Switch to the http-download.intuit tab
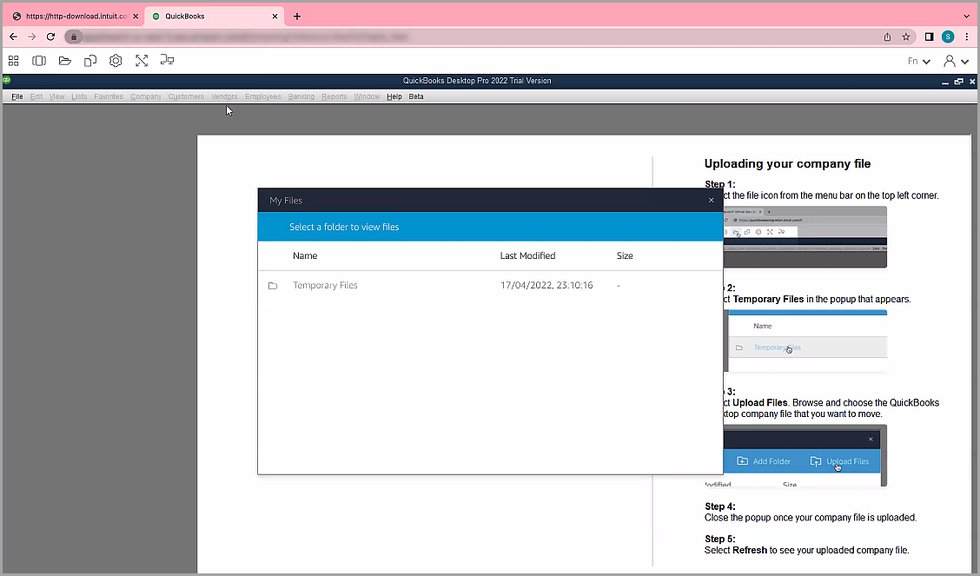This screenshot has height=576, width=980. [70, 16]
